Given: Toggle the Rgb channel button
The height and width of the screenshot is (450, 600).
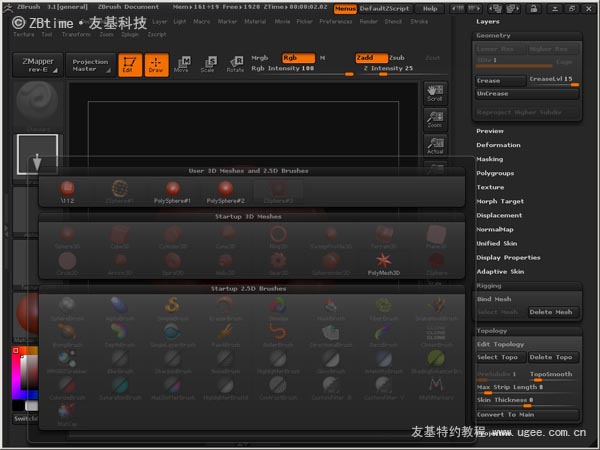Looking at the screenshot, I should (298, 58).
